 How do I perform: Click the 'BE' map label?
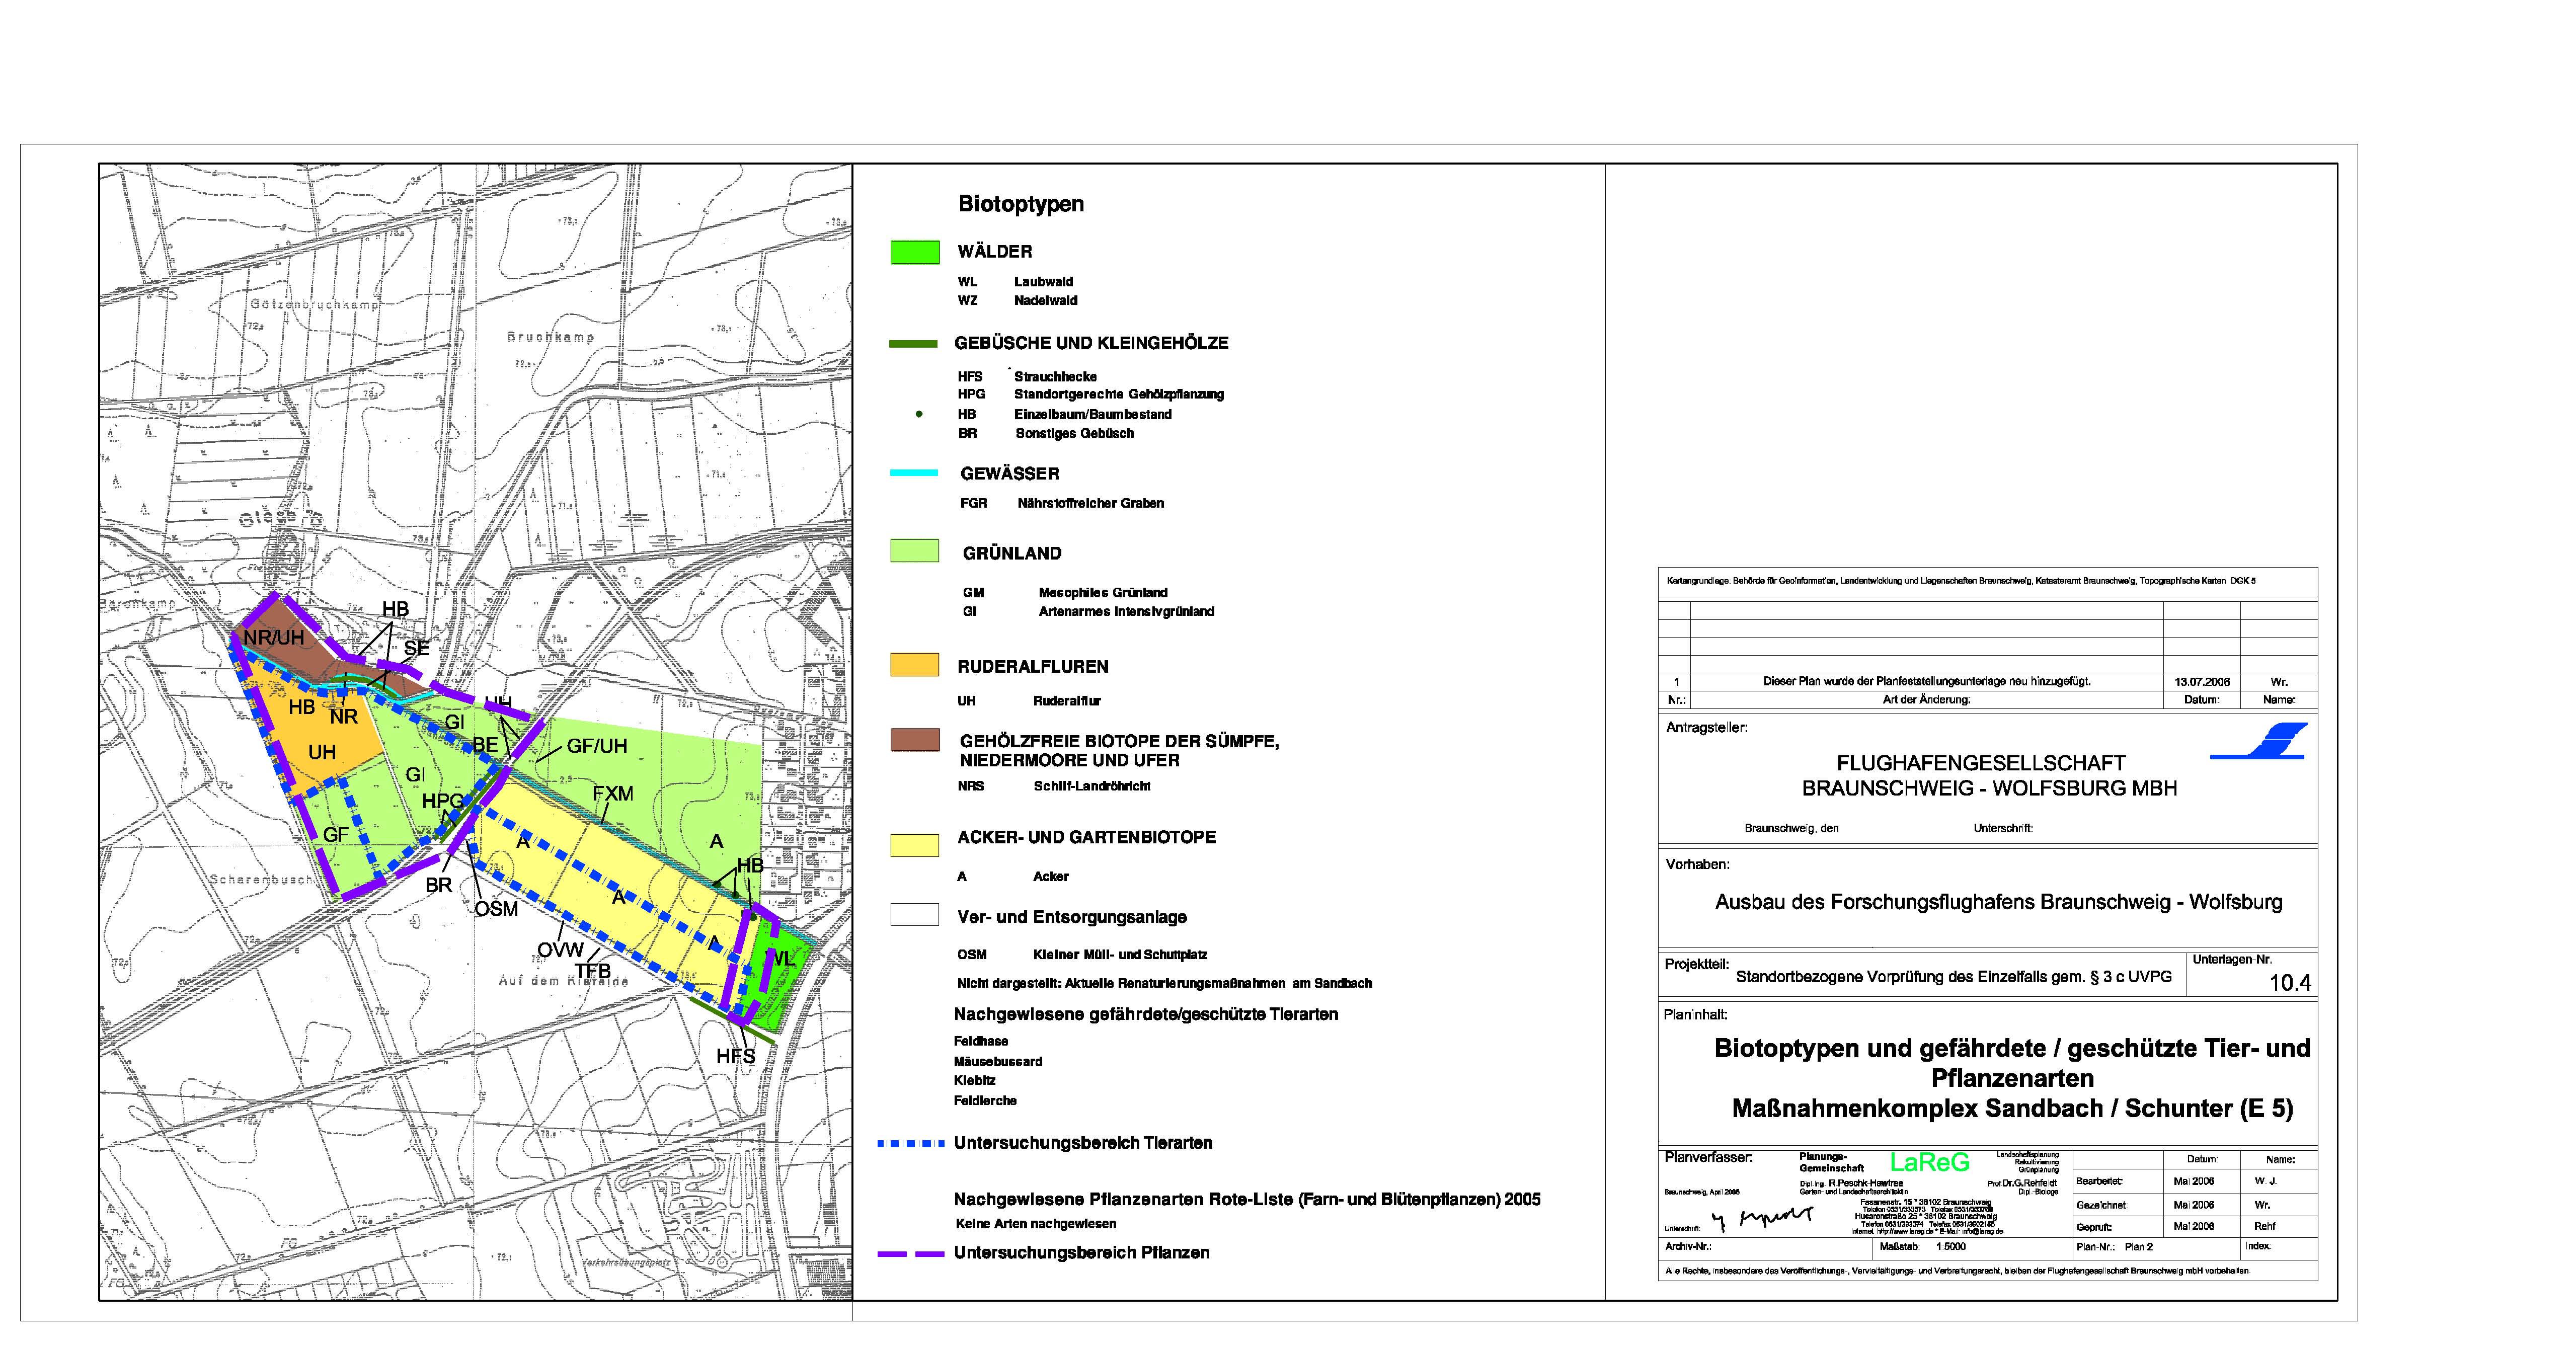[x=485, y=745]
